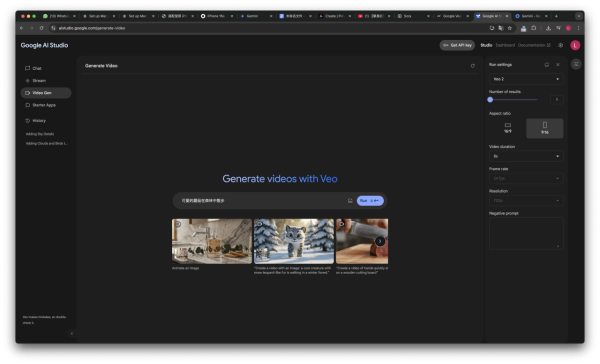Open the Documentation link

pyautogui.click(x=534, y=45)
